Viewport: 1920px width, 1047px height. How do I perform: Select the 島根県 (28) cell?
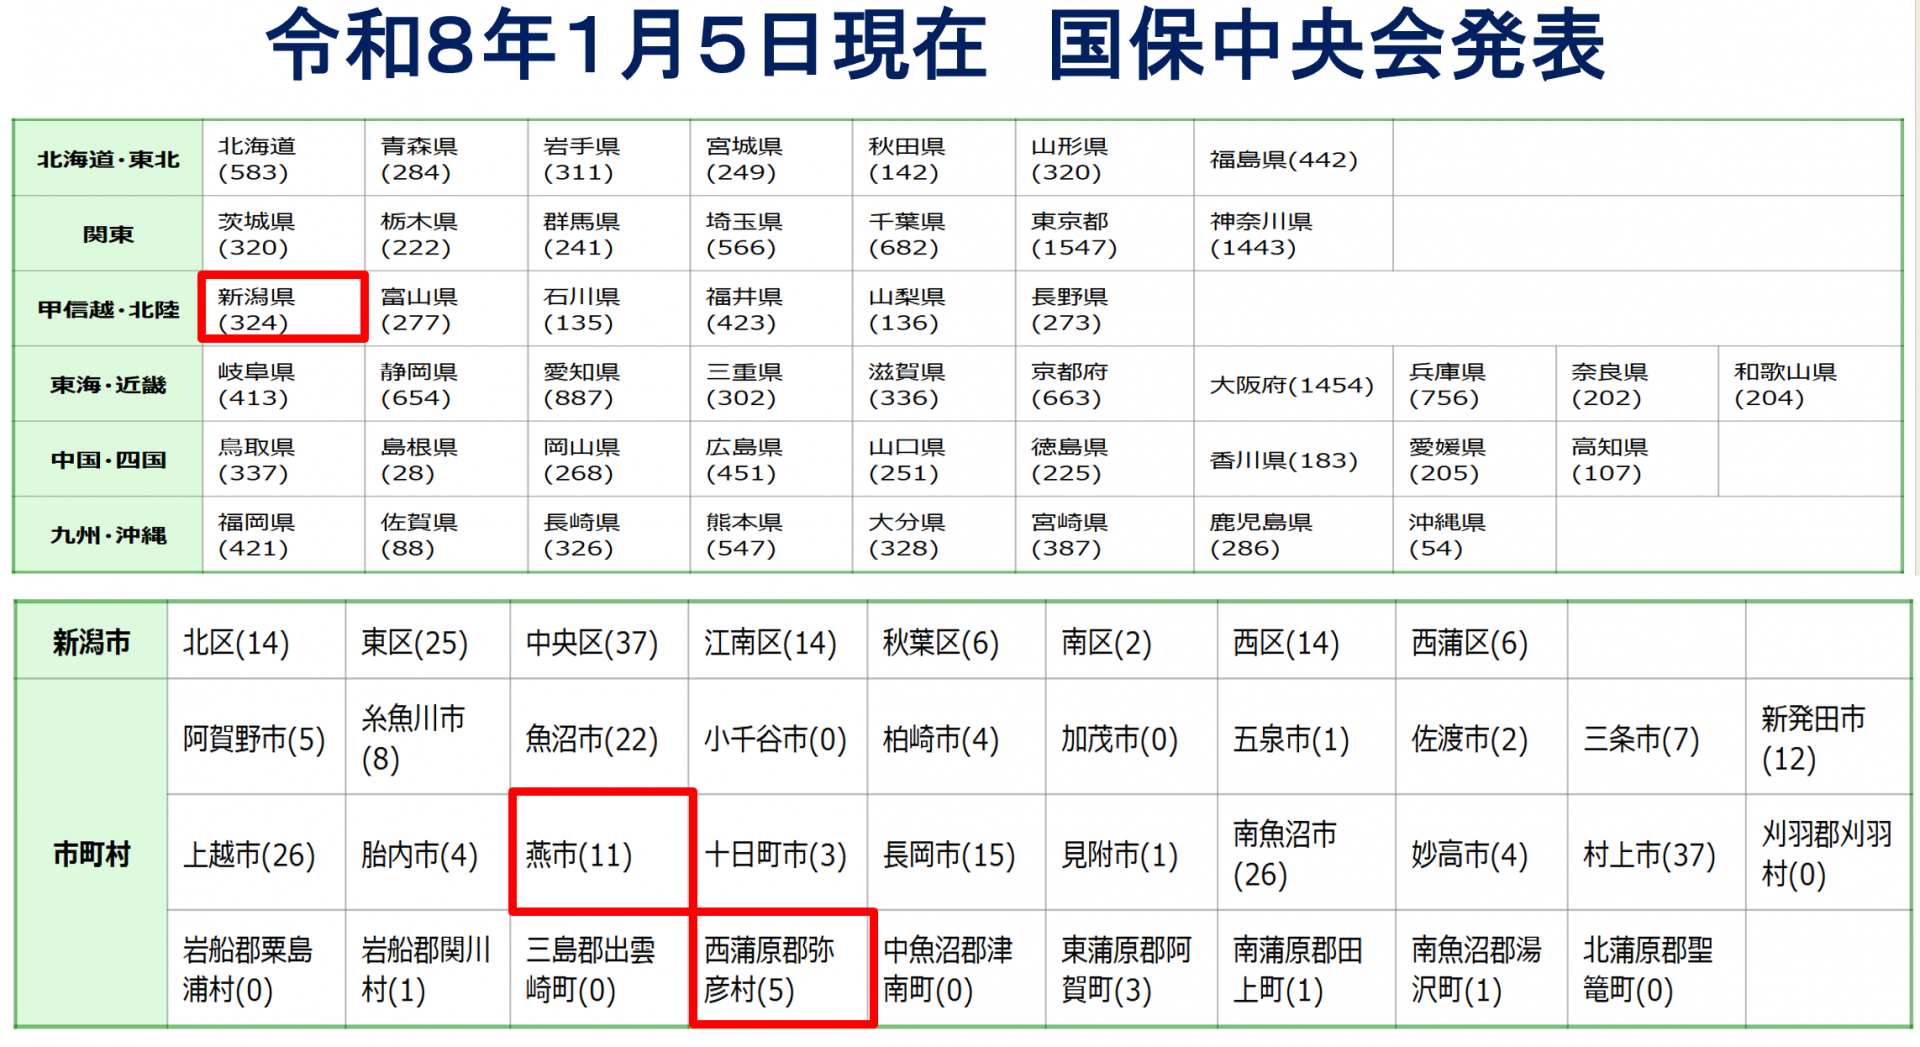pyautogui.click(x=445, y=460)
